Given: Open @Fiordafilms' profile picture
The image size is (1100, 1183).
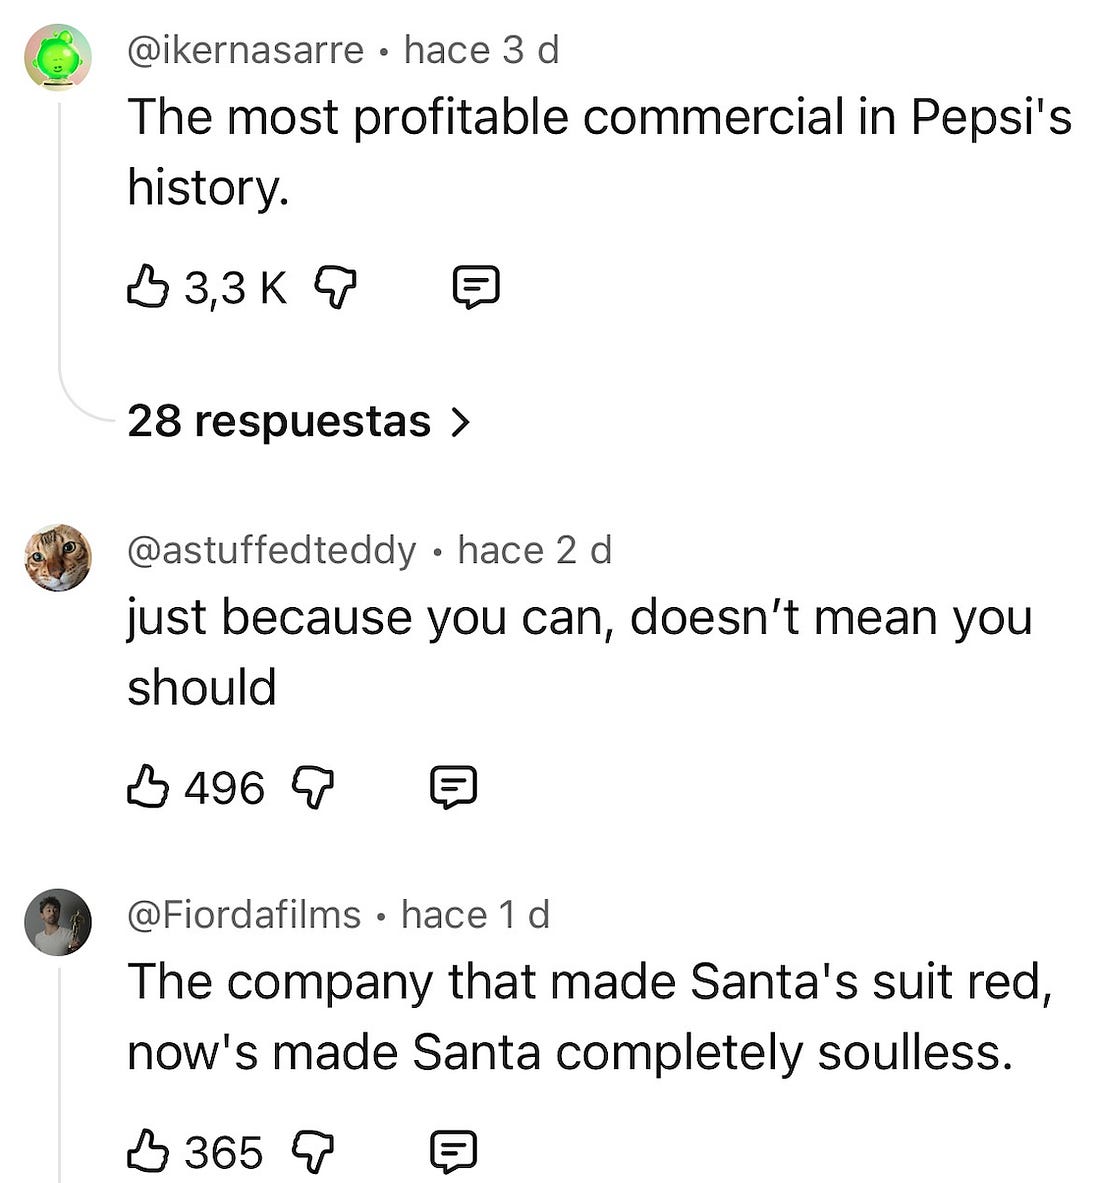Looking at the screenshot, I should point(58,922).
